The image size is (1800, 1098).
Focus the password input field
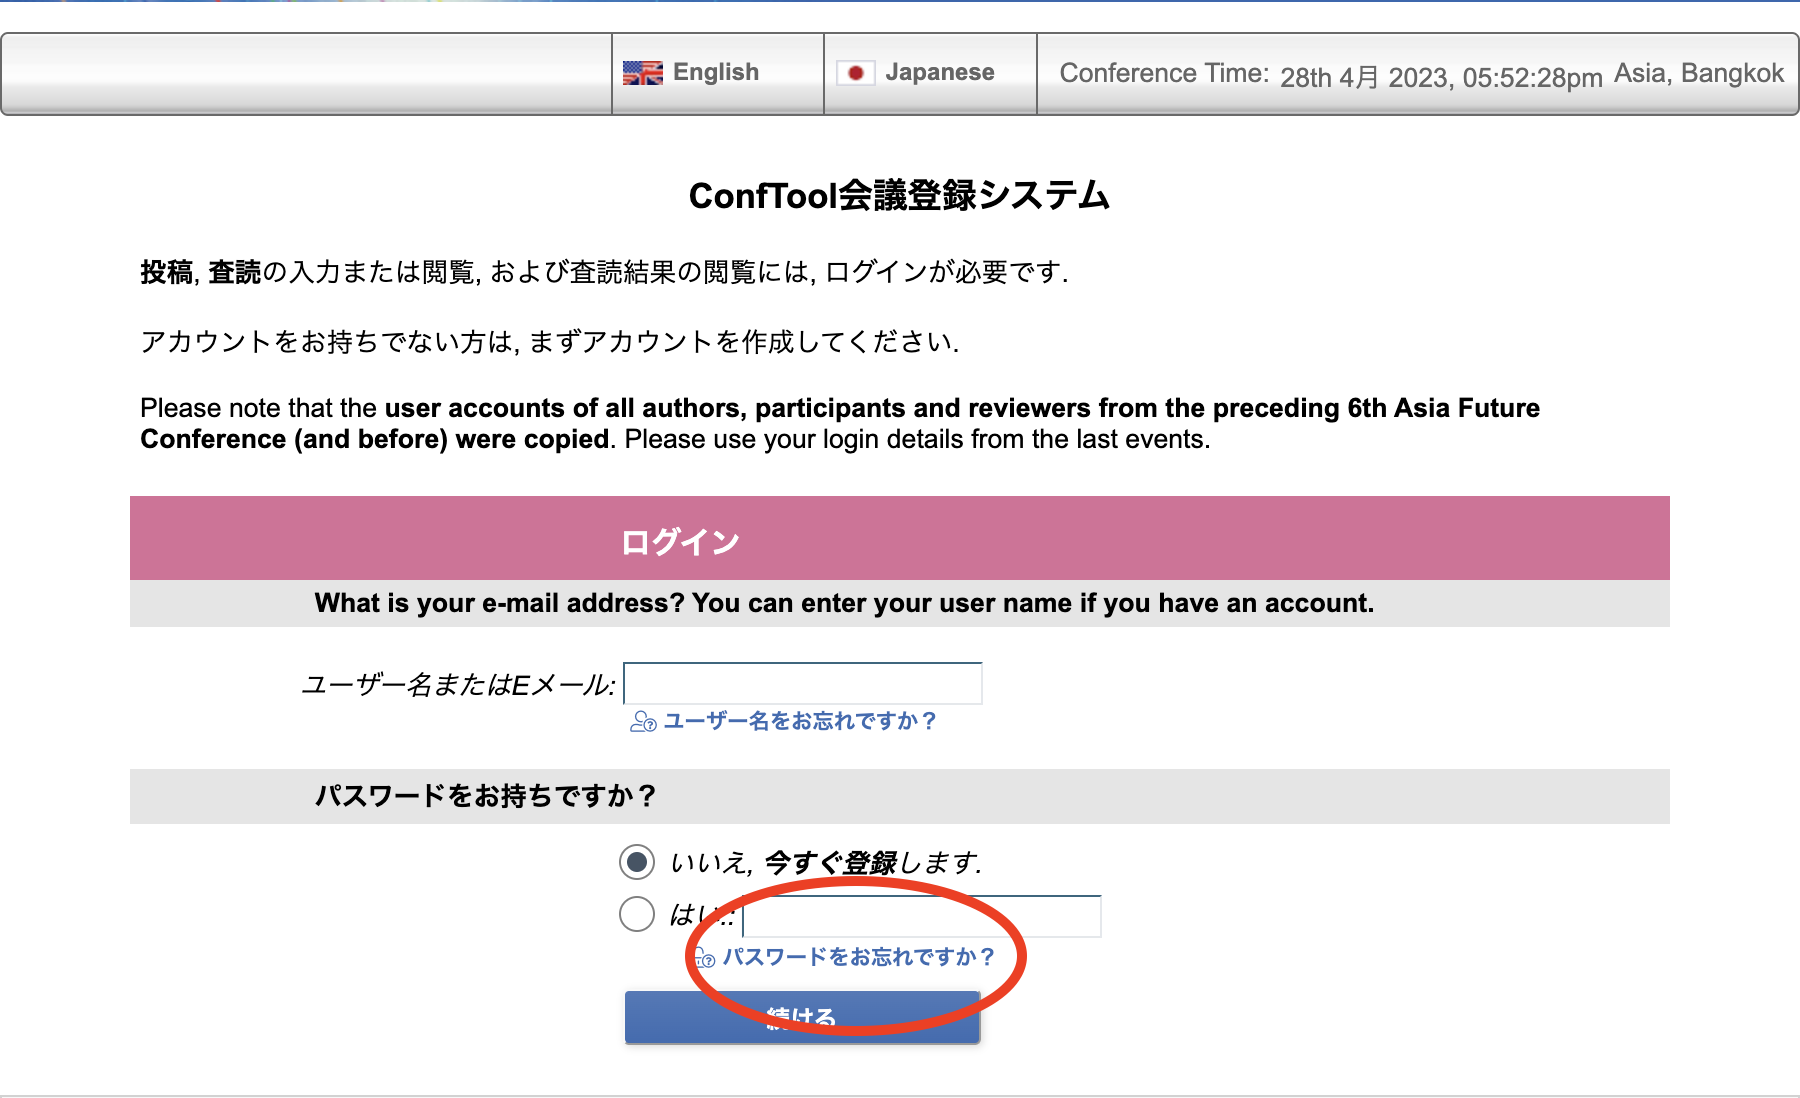(x=922, y=916)
